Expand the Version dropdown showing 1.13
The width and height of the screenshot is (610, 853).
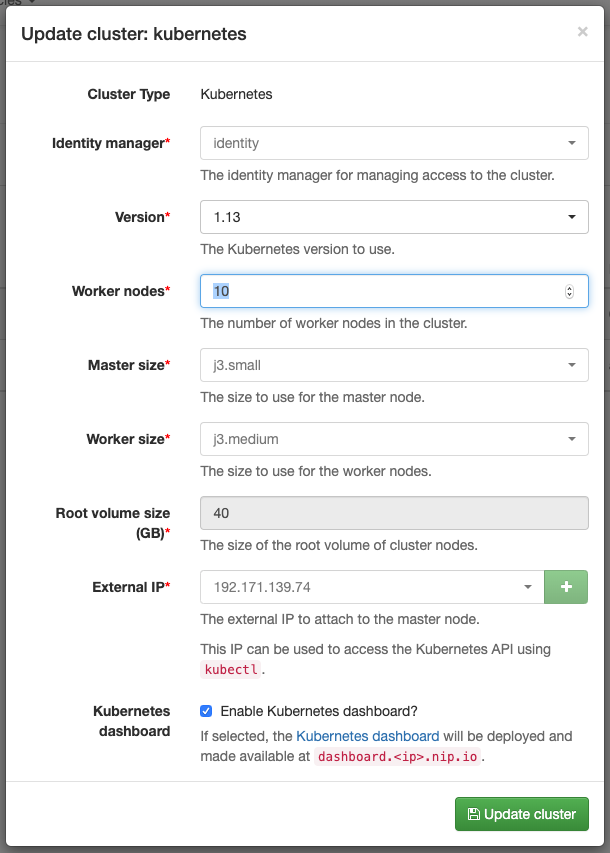pos(394,217)
